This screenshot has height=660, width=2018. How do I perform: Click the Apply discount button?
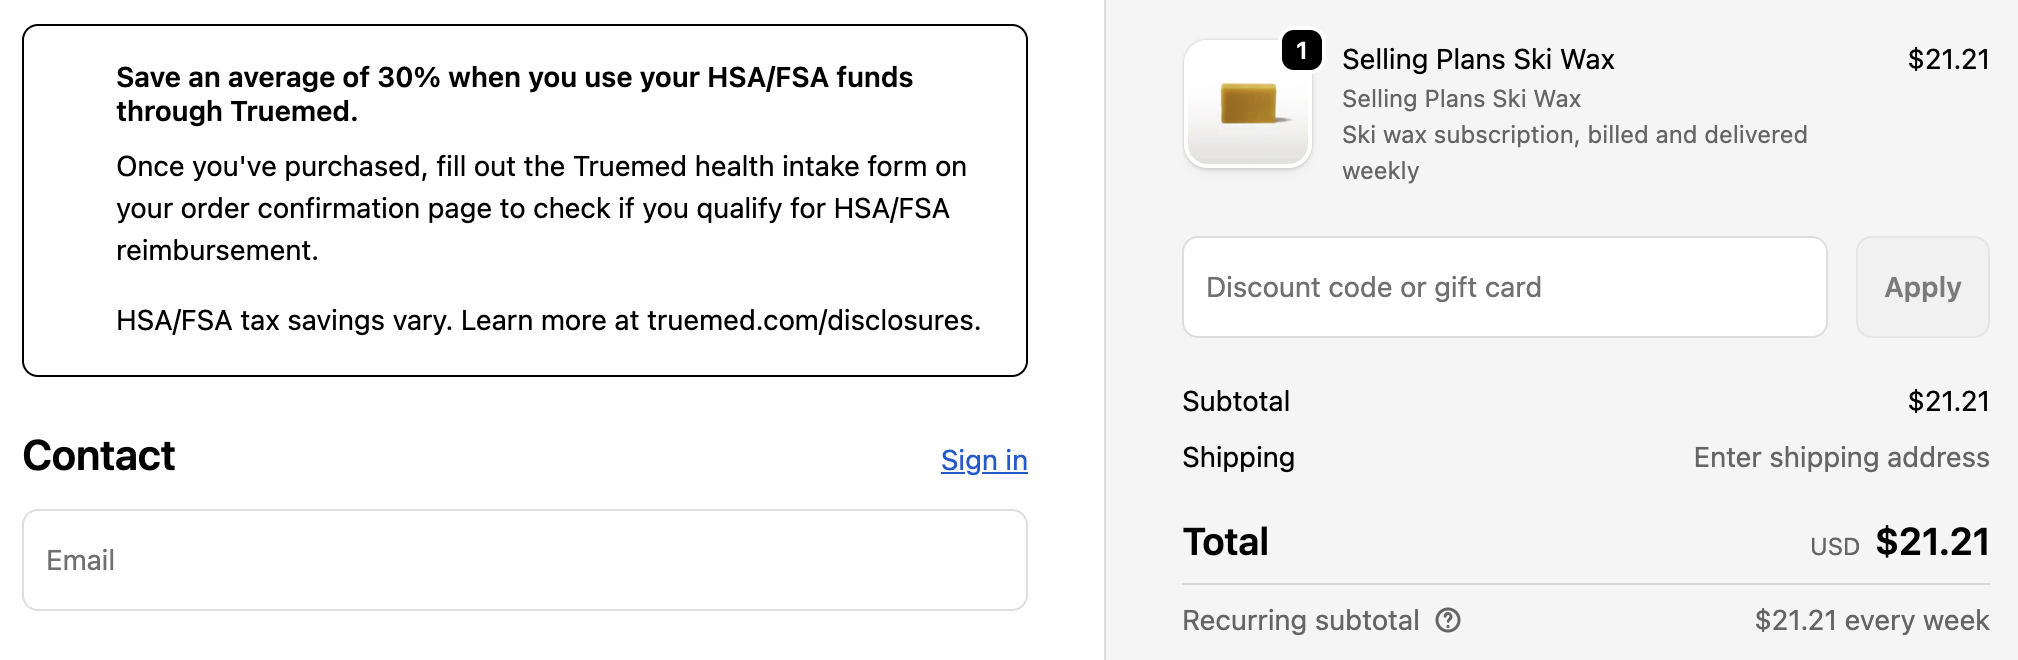[x=1921, y=287]
